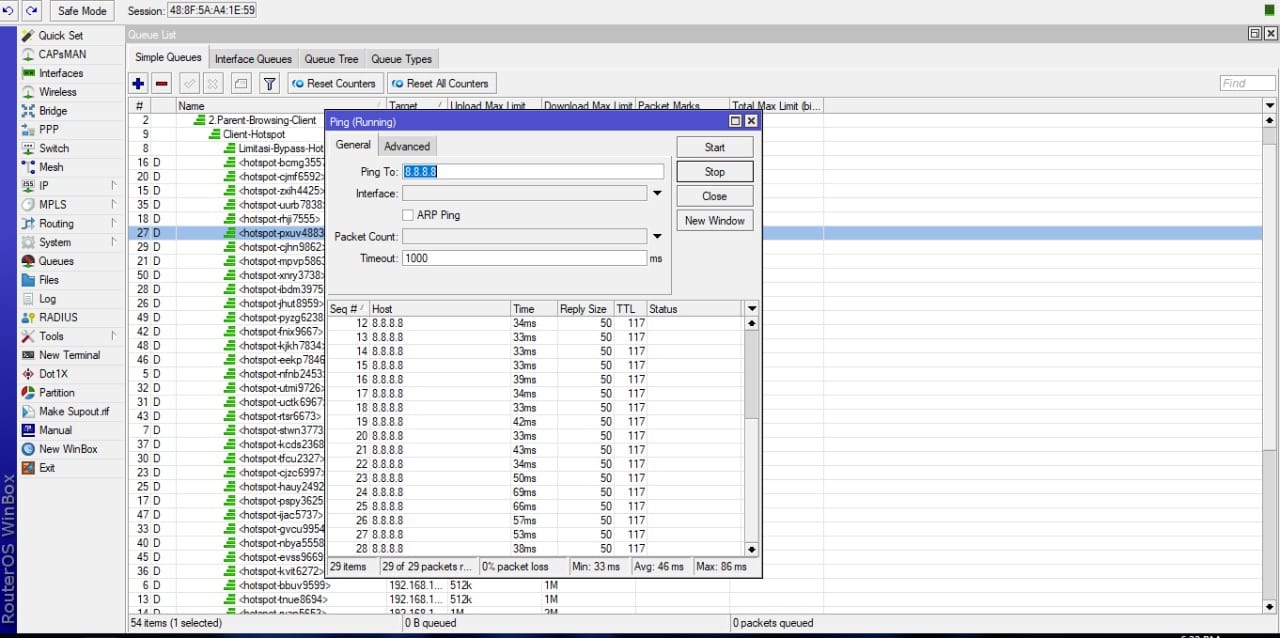Click the disable X toolbar icon

coord(214,84)
